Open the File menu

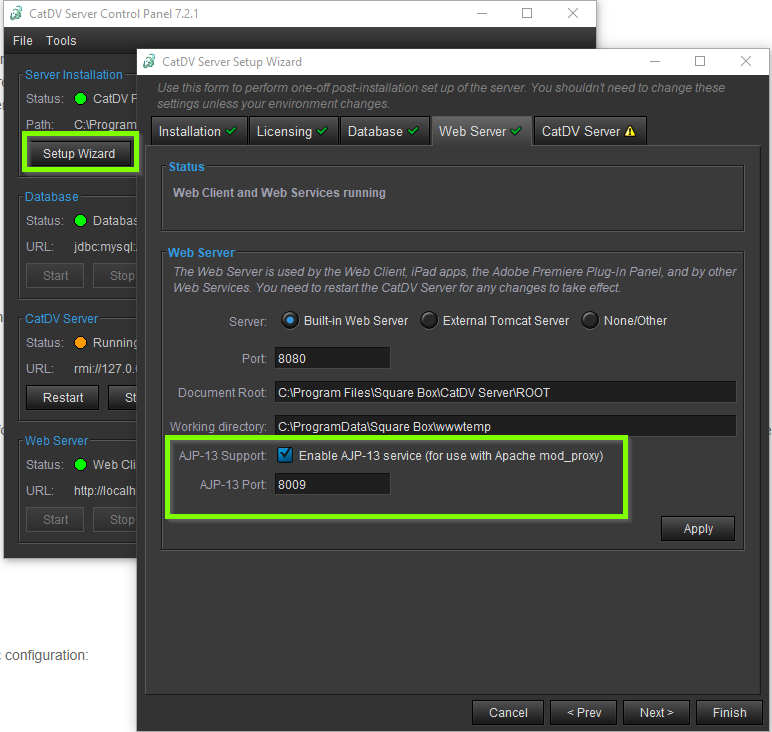22,41
